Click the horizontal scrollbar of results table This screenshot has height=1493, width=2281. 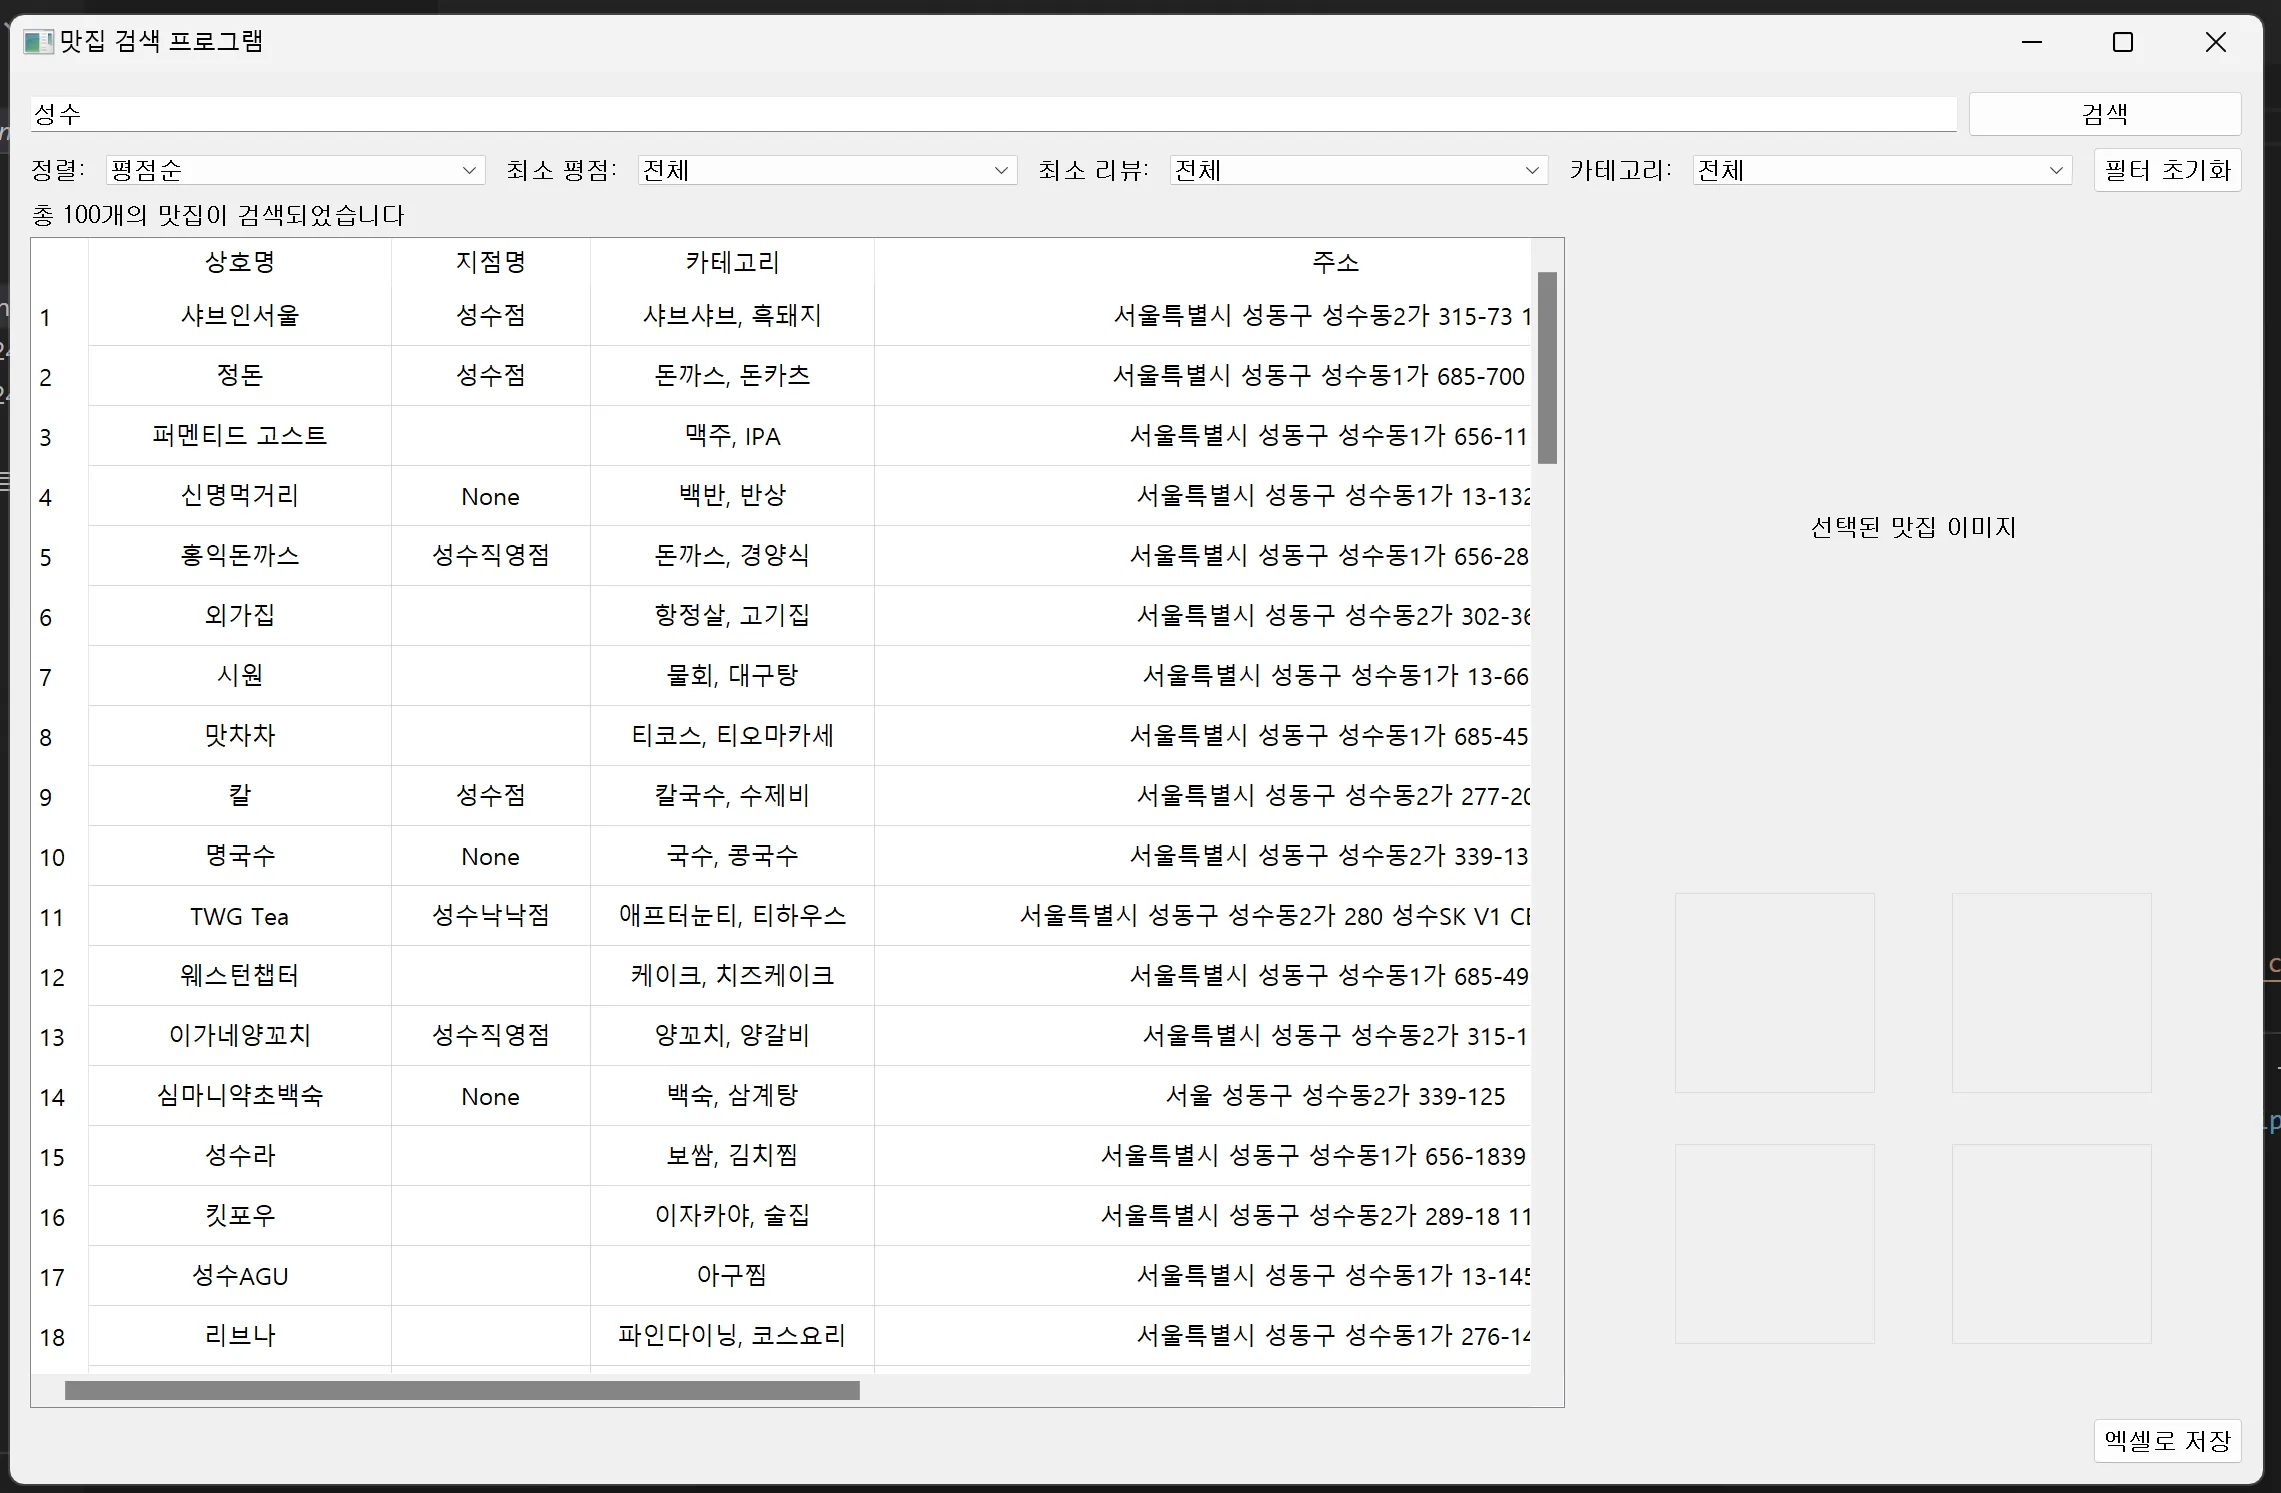462,1390
